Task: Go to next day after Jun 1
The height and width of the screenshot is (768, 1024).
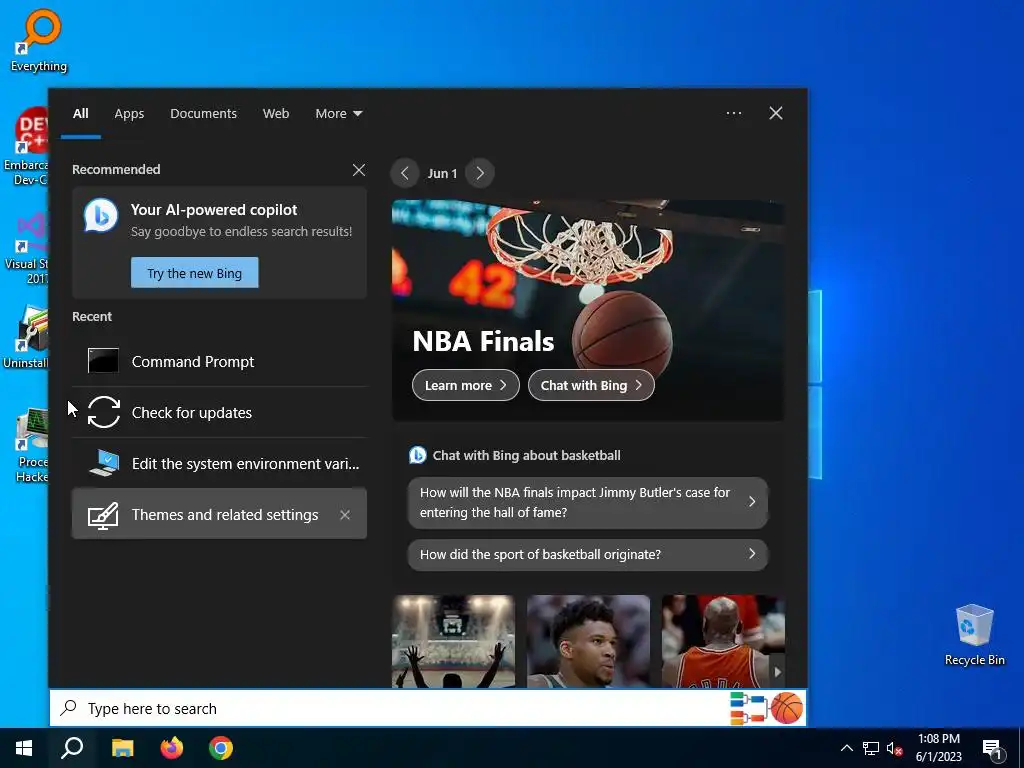Action: (x=480, y=173)
